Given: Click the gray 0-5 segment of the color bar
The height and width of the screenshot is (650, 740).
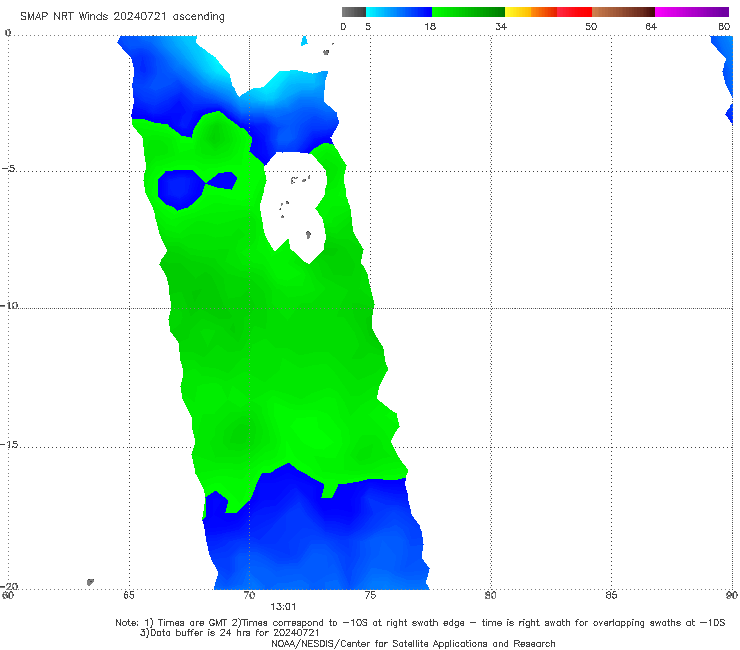Looking at the screenshot, I should 354,12.
